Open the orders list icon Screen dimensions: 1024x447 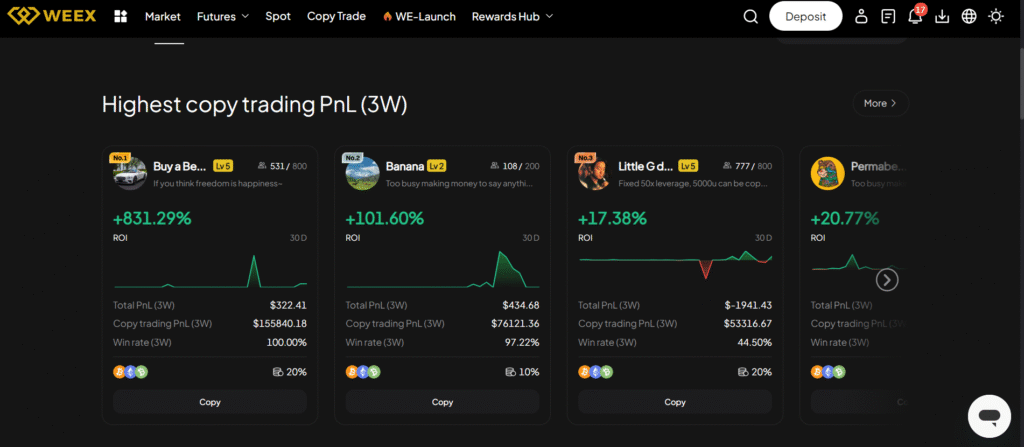pos(888,16)
